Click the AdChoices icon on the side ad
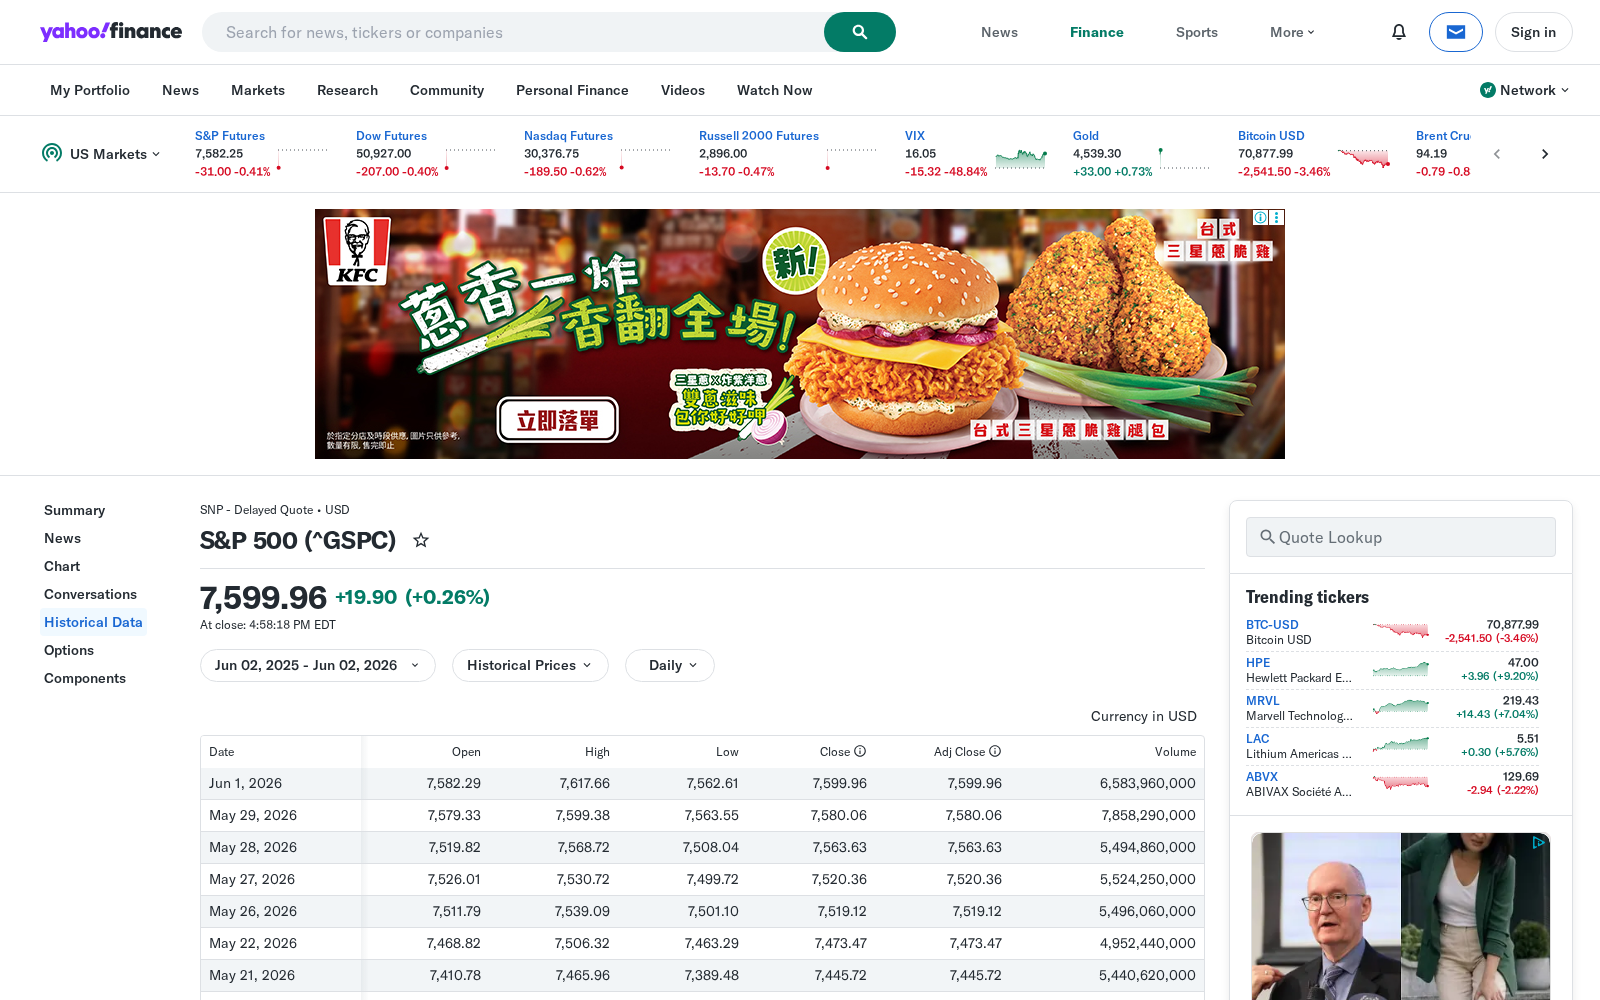1600x1000 pixels. (1539, 843)
